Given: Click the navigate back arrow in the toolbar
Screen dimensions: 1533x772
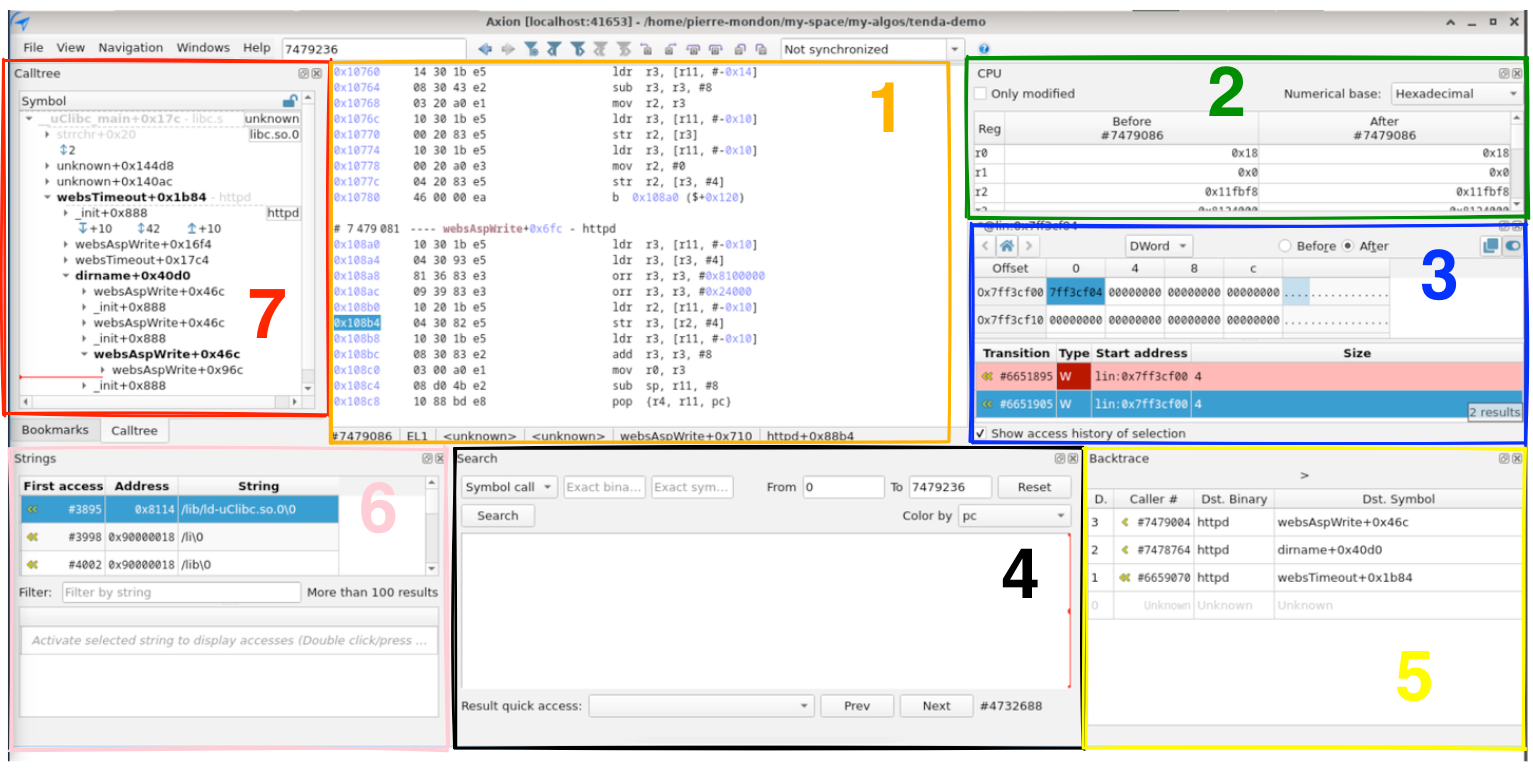Looking at the screenshot, I should point(487,48).
